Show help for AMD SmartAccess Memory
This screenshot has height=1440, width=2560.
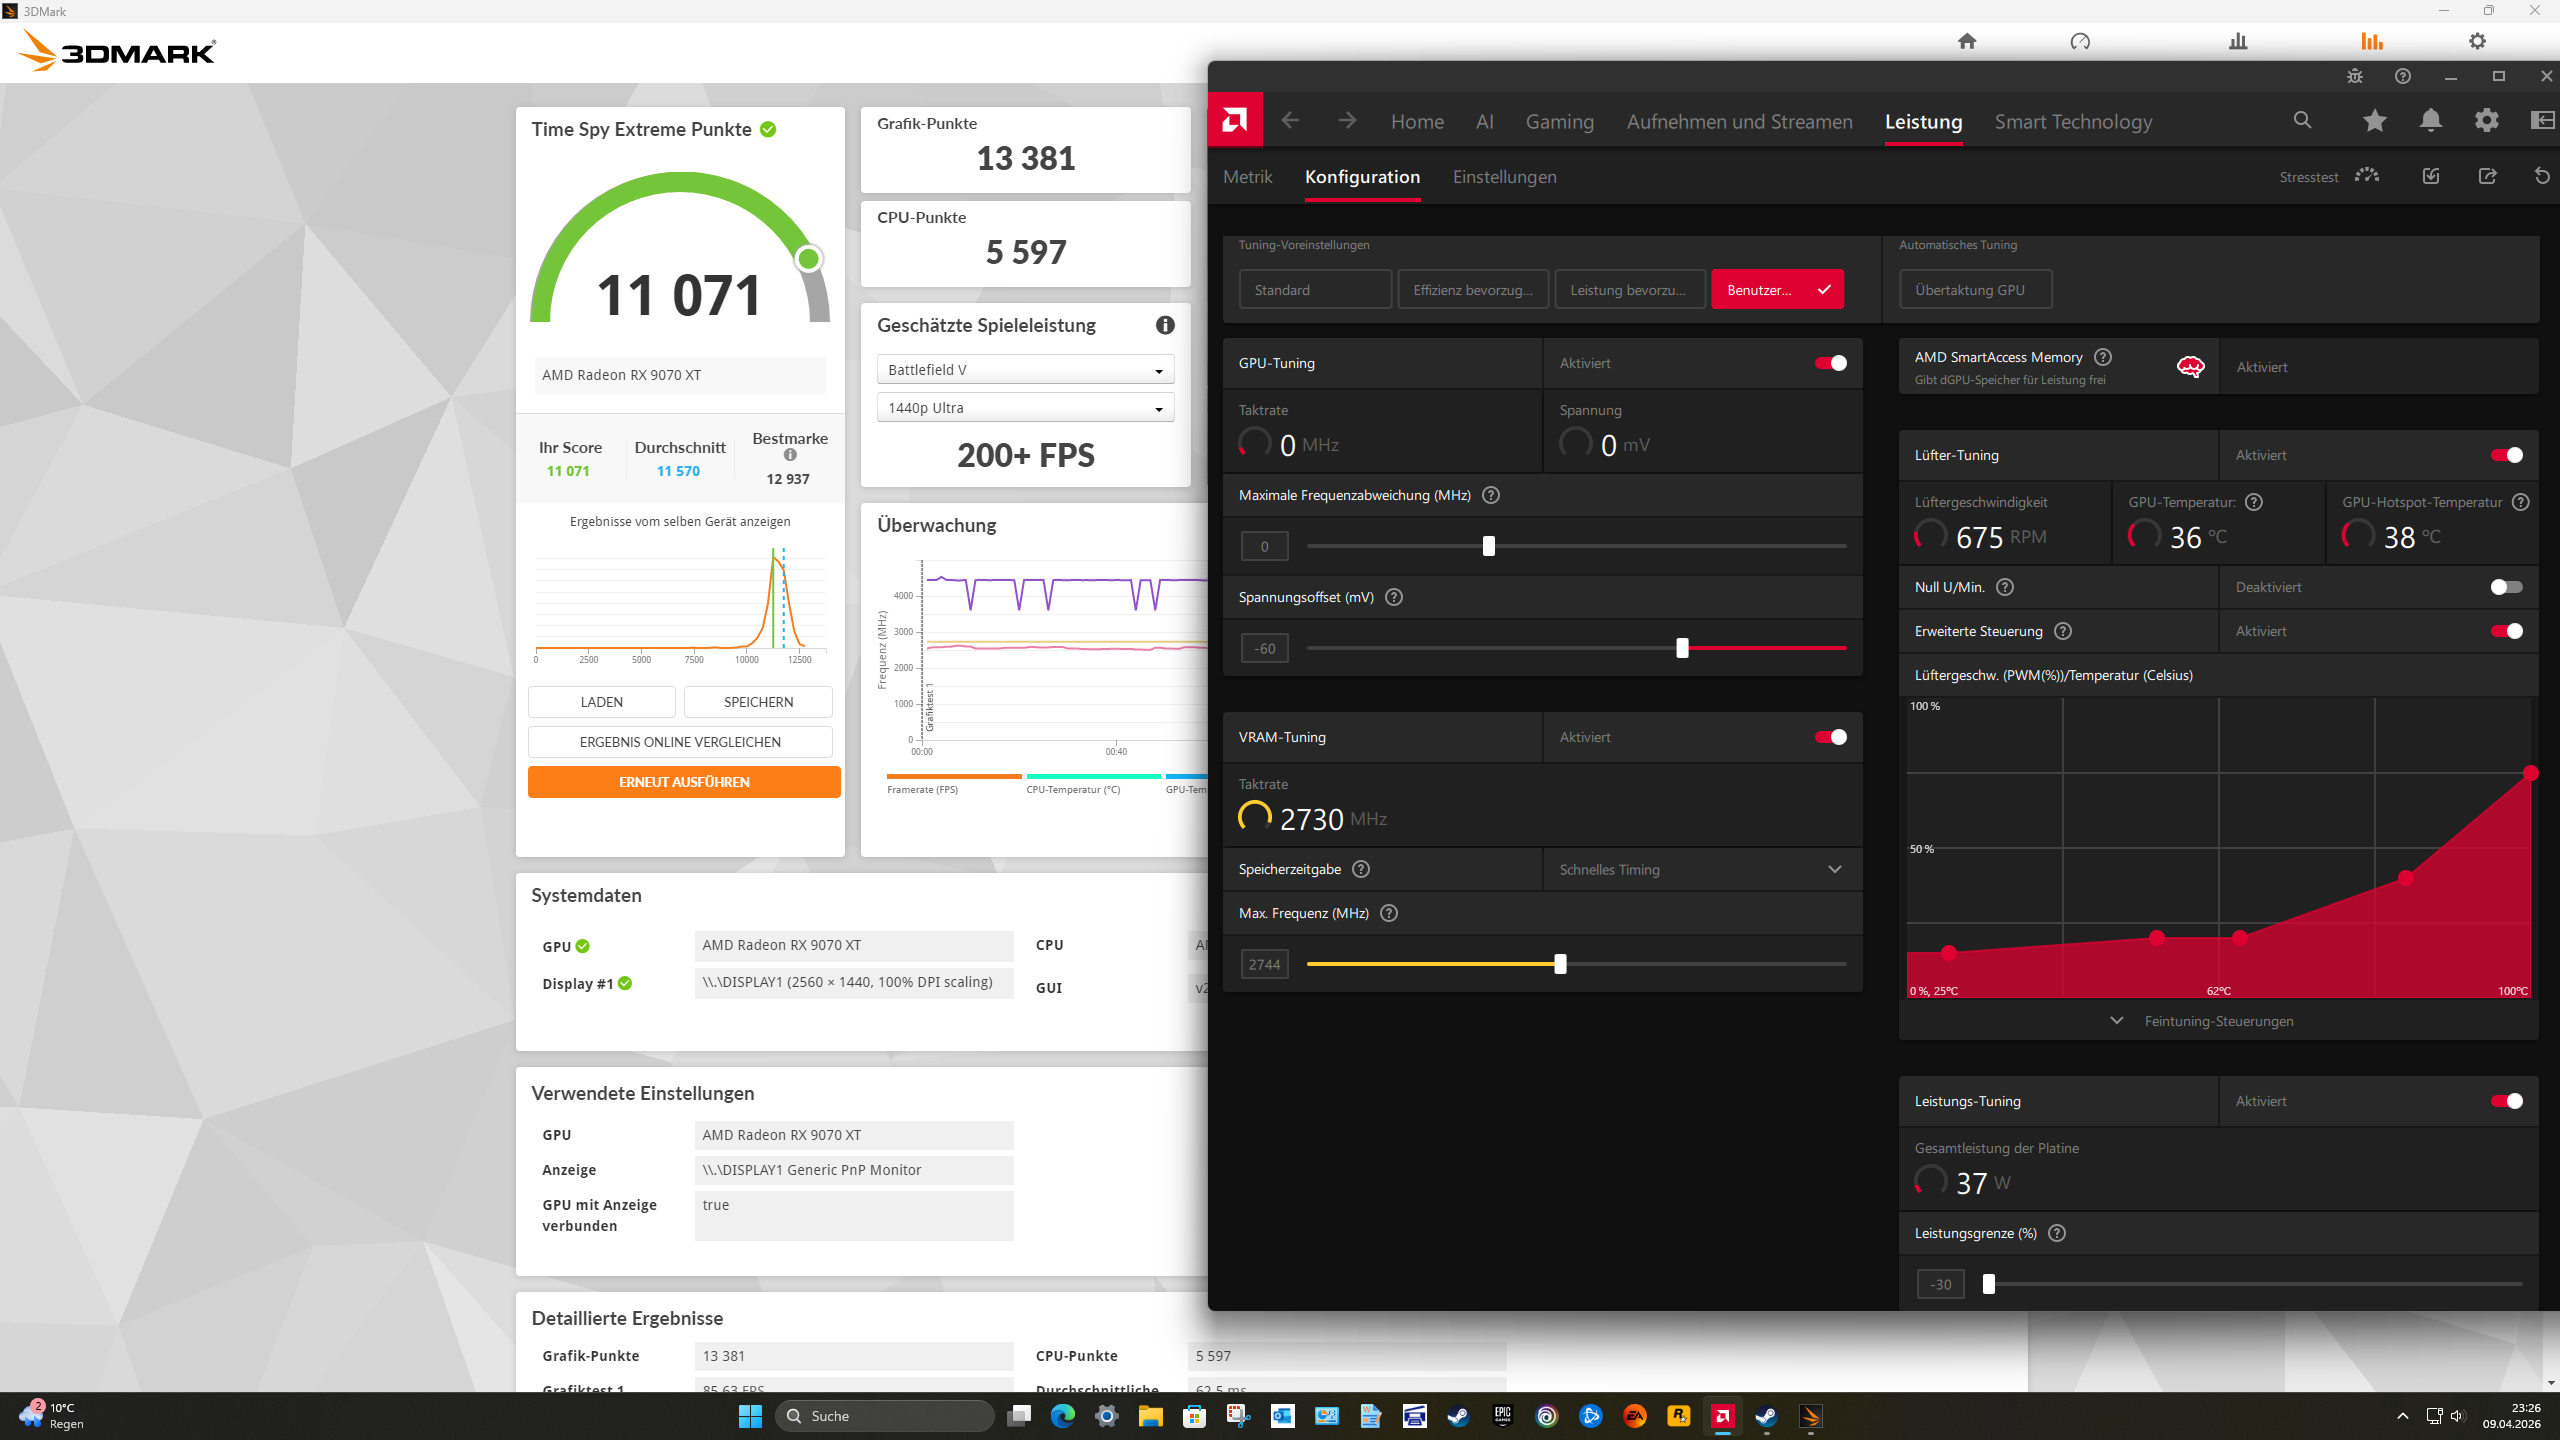pos(2103,357)
